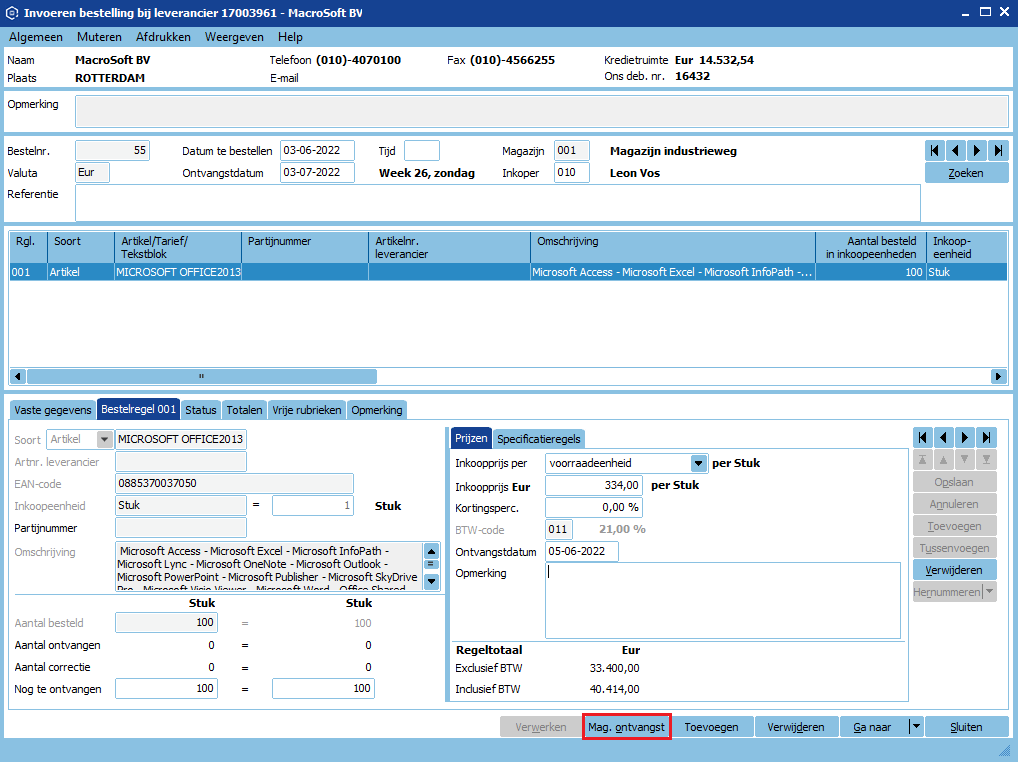The width and height of the screenshot is (1018, 762).
Task: Open the Specificatieregels tab
Action: tap(538, 438)
